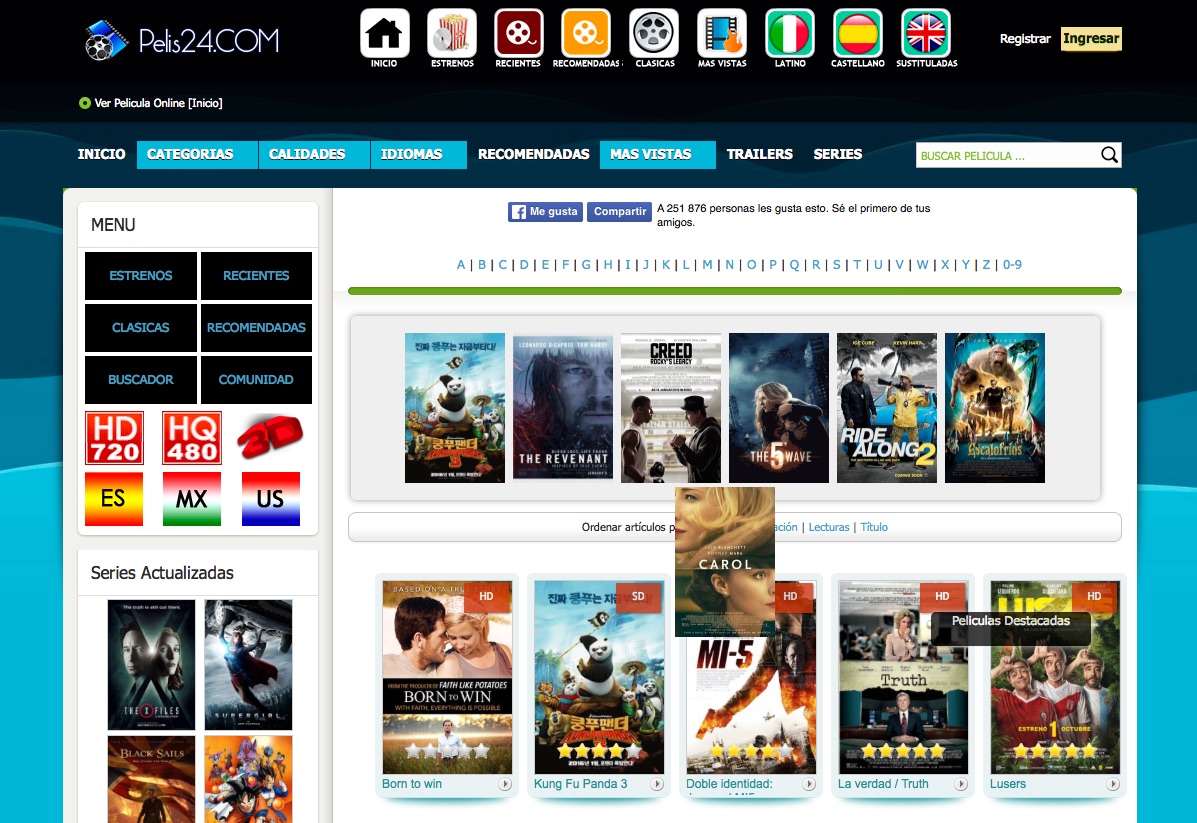Click BUSCADOR in the side menu
The height and width of the screenshot is (823, 1197).
[140, 379]
